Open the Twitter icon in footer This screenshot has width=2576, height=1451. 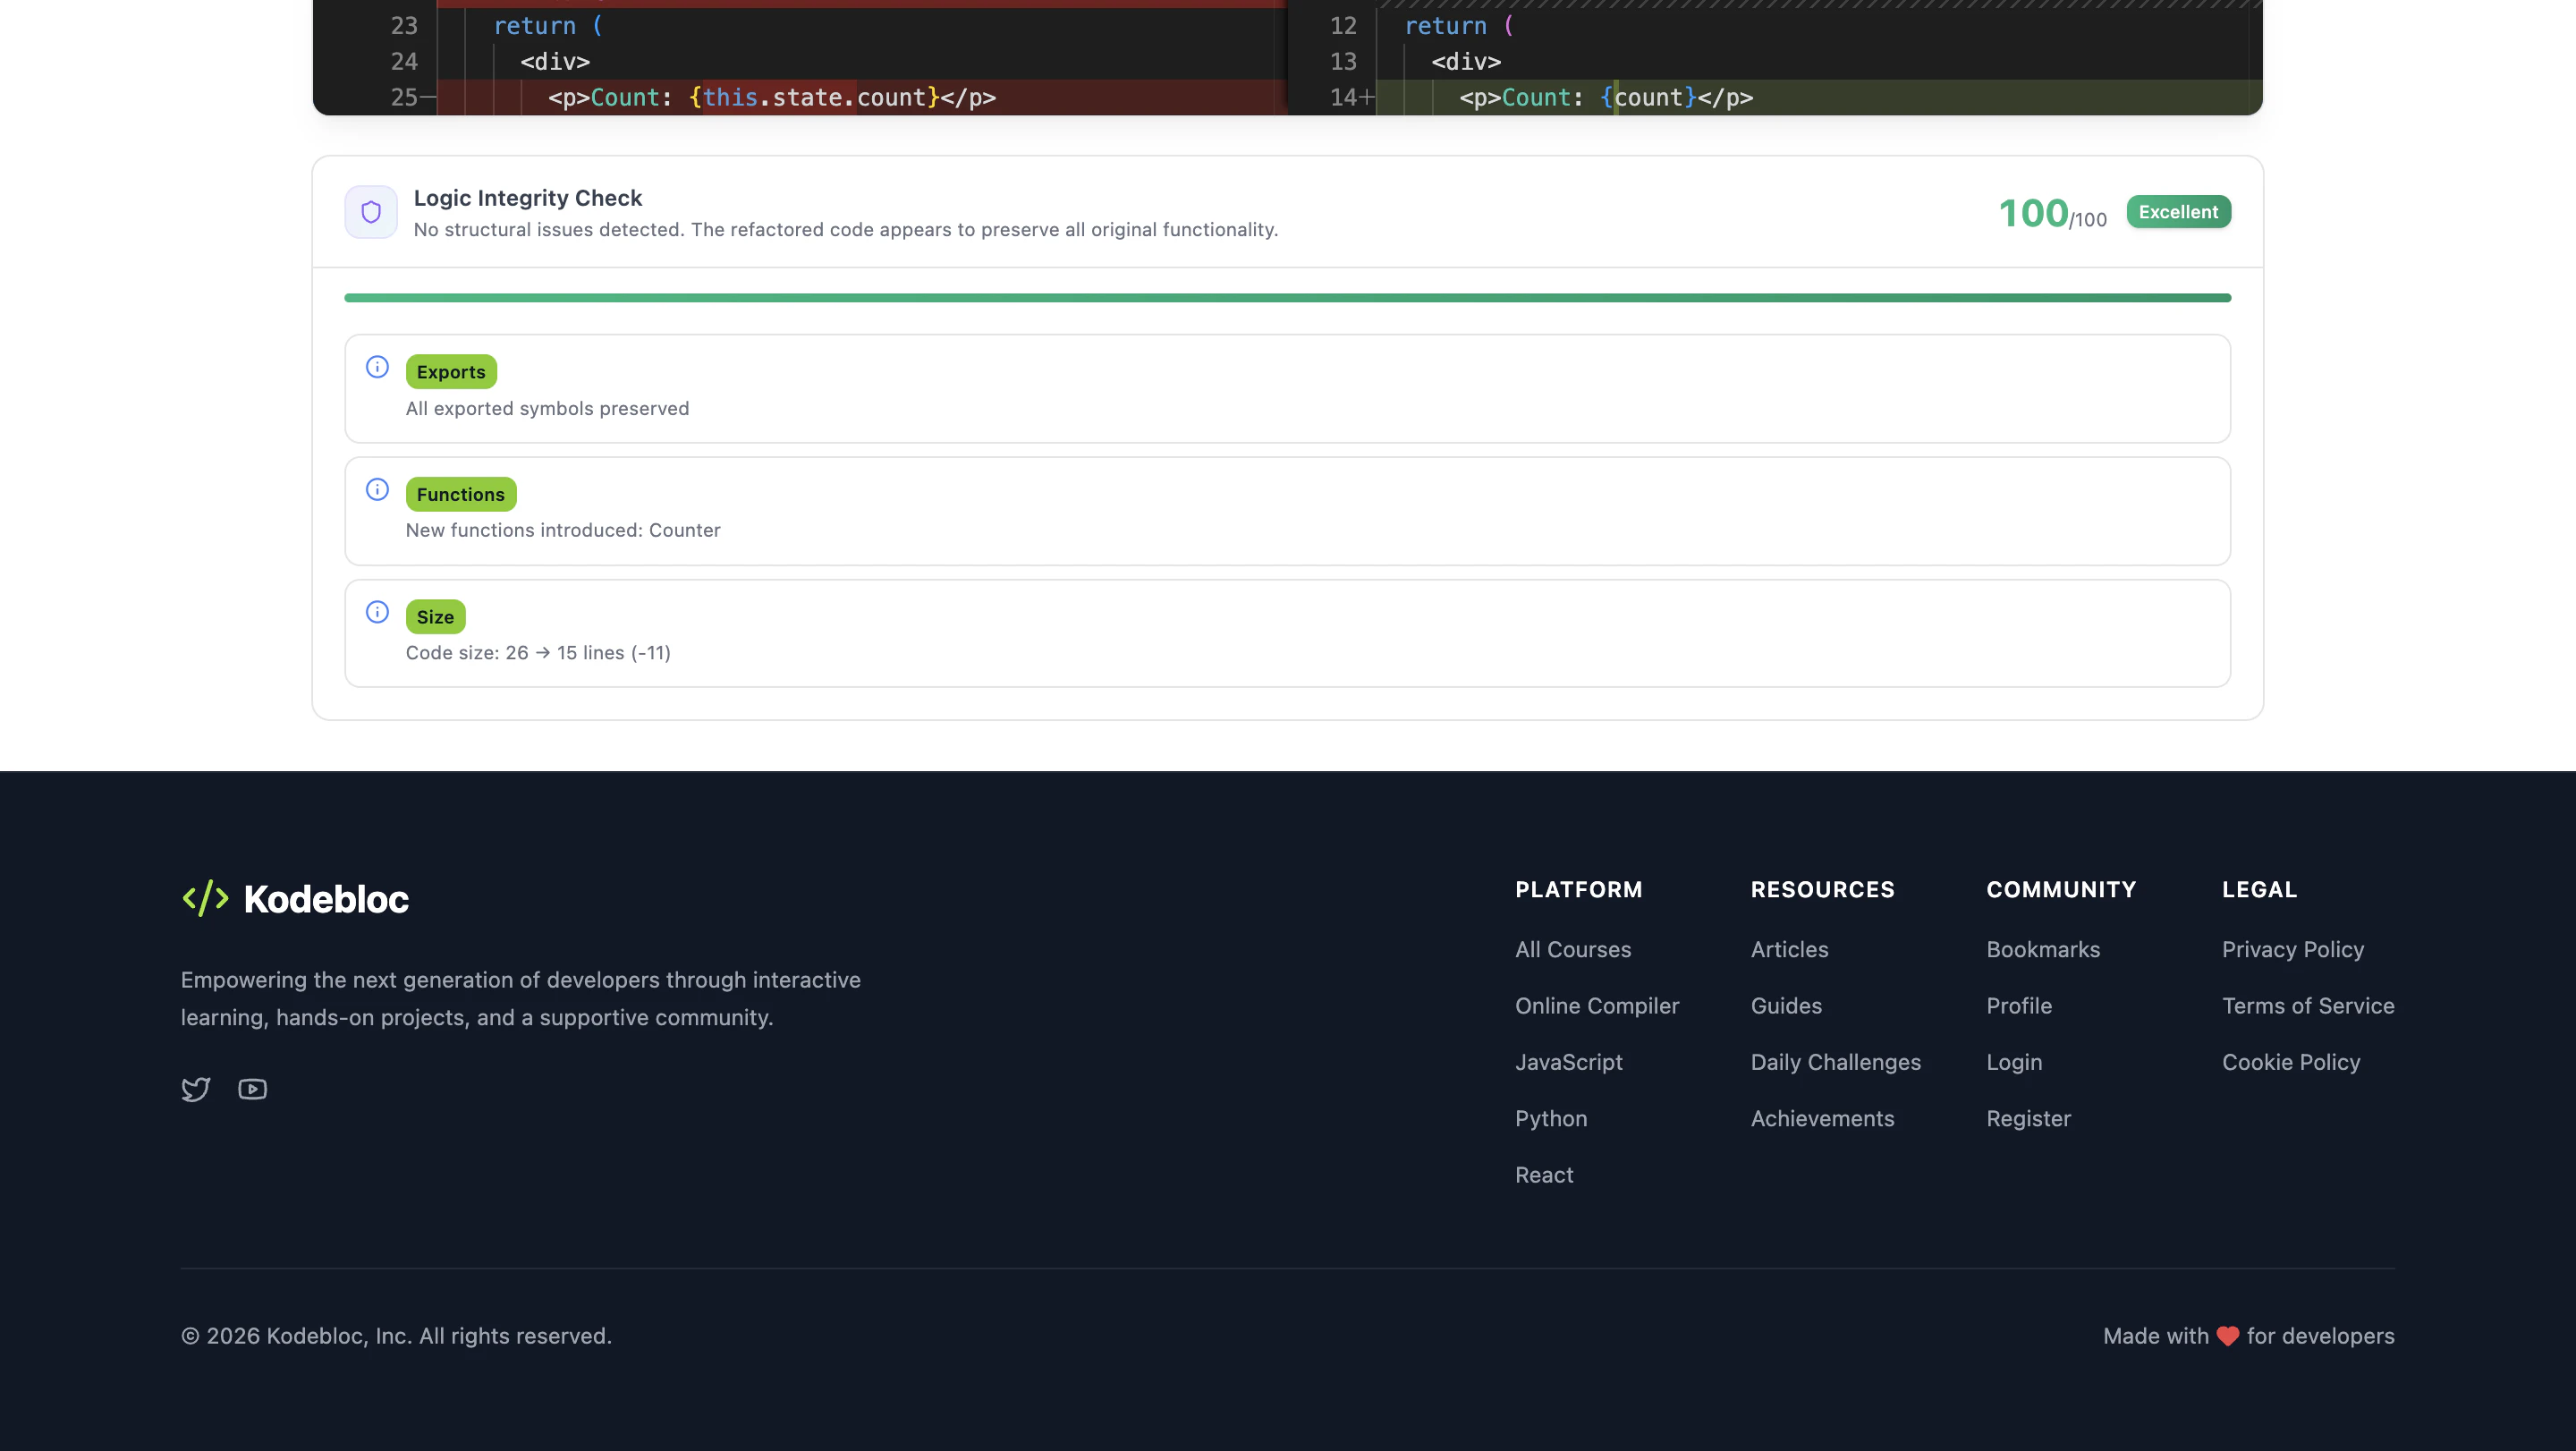tap(196, 1089)
